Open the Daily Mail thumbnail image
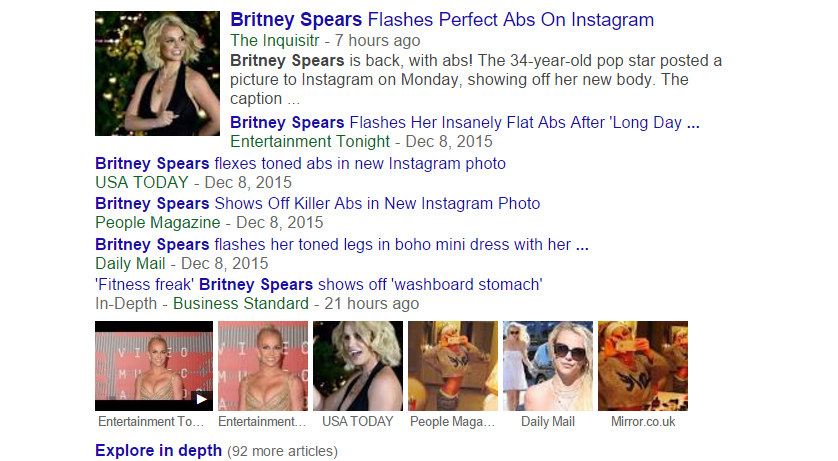 (548, 366)
